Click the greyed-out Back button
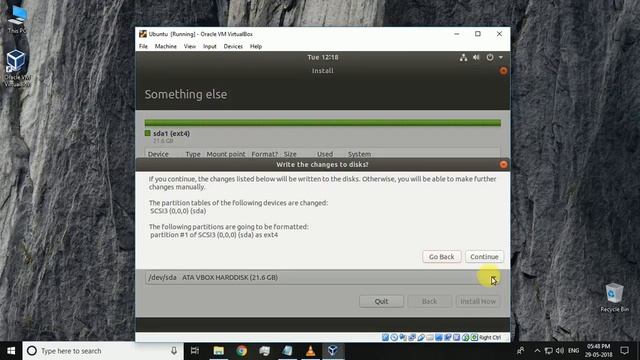The image size is (640, 360). (x=429, y=301)
